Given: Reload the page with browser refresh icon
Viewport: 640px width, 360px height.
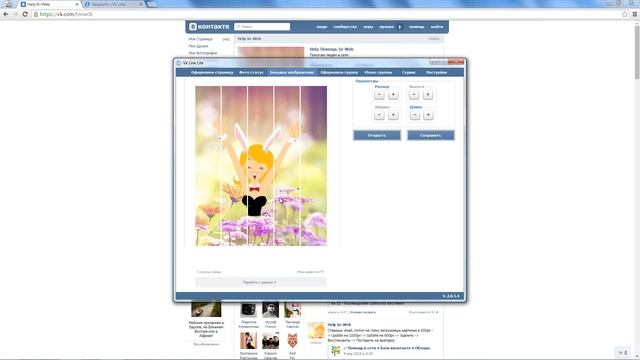Looking at the screenshot, I should coord(25,14).
